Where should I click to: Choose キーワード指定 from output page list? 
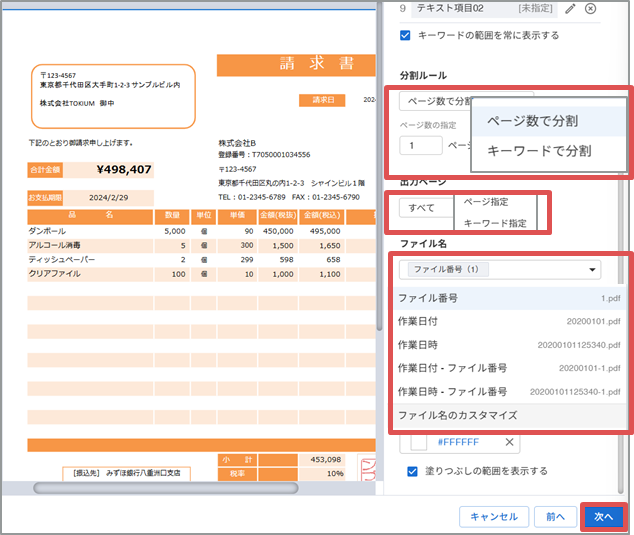(x=495, y=224)
